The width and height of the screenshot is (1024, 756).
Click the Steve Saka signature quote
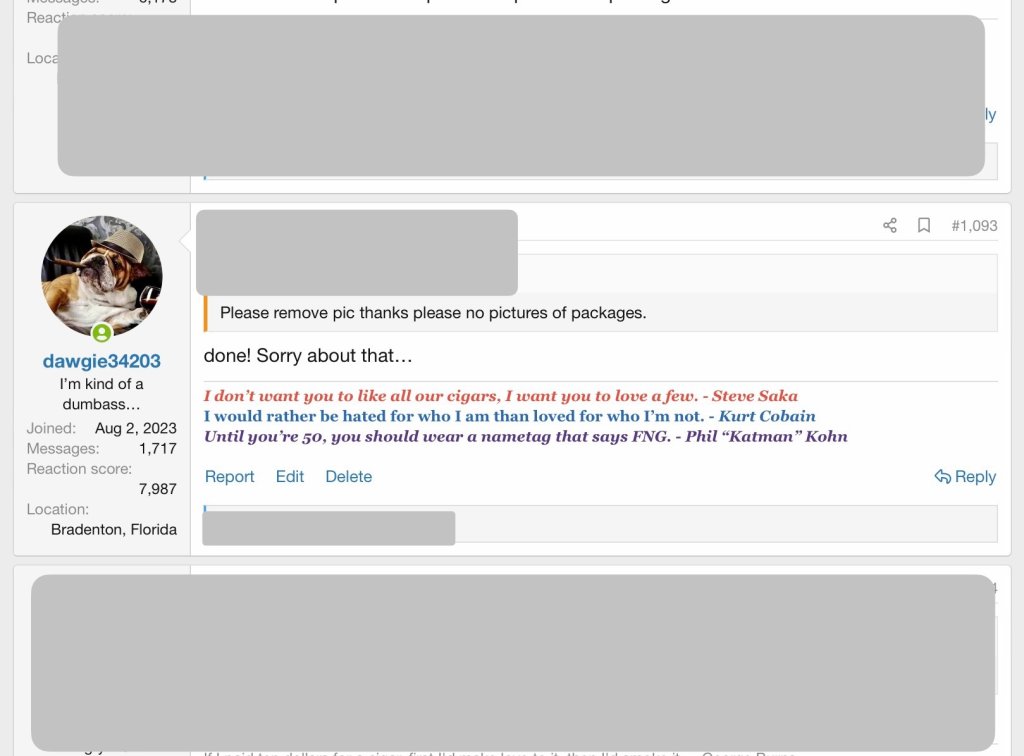click(500, 396)
